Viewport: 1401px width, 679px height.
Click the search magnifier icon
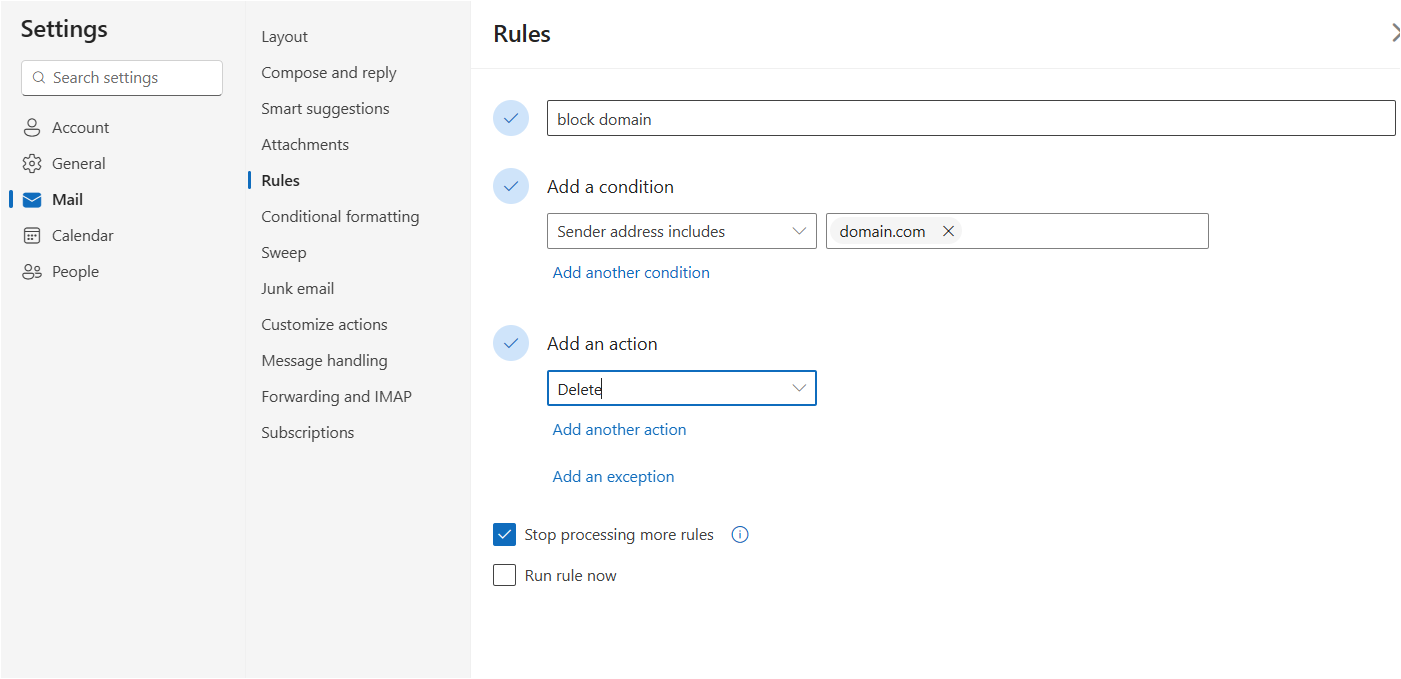(39, 78)
